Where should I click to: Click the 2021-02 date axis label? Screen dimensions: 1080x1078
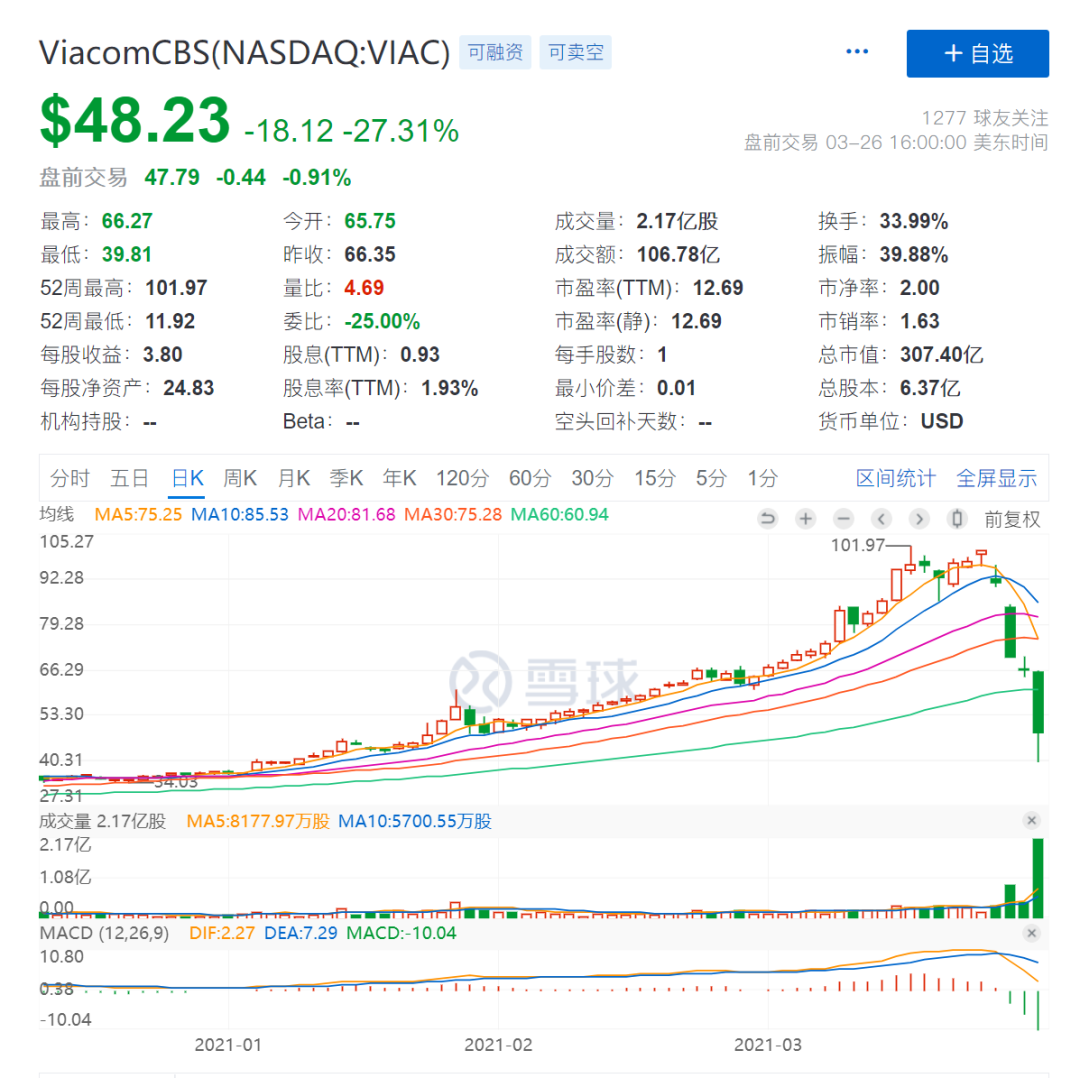(x=498, y=1045)
